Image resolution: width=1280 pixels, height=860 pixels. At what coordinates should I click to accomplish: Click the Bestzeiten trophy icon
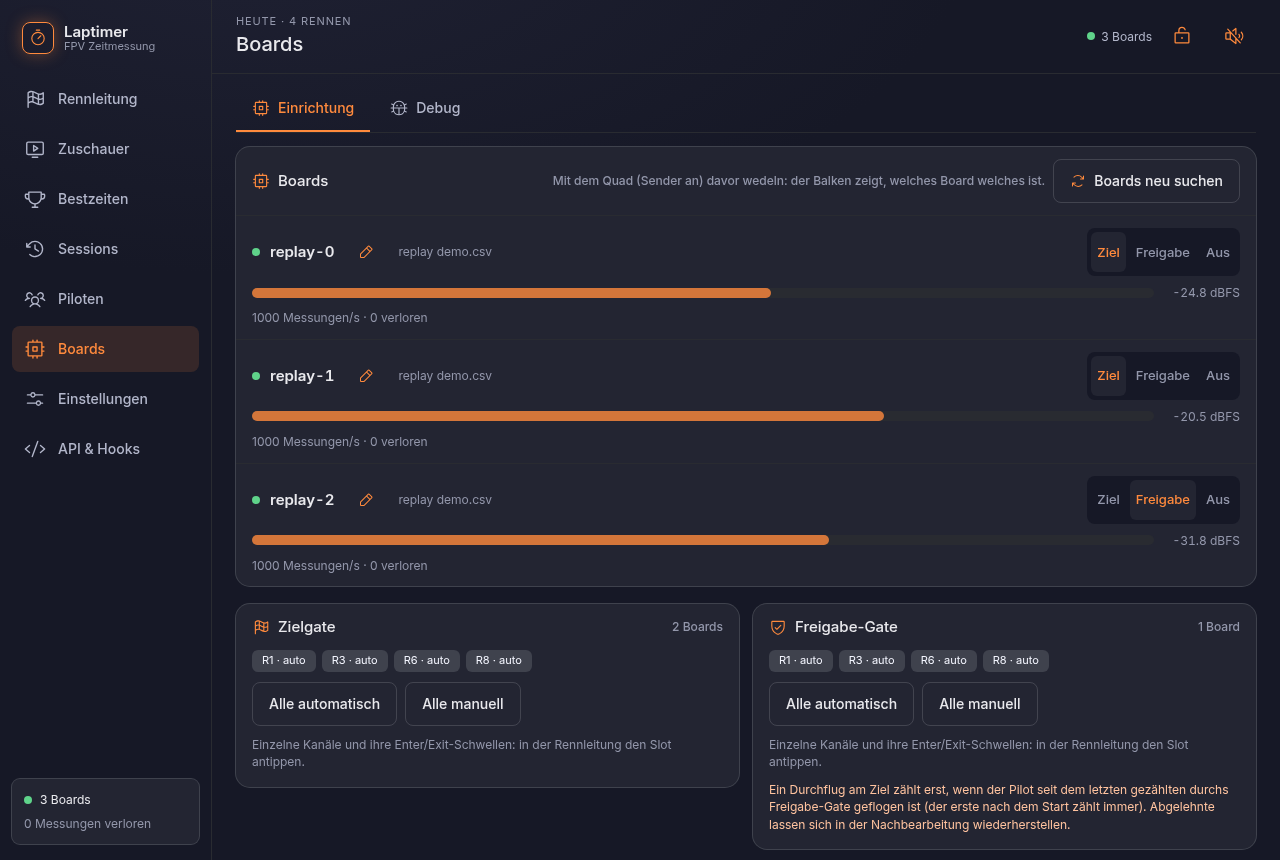click(x=35, y=199)
